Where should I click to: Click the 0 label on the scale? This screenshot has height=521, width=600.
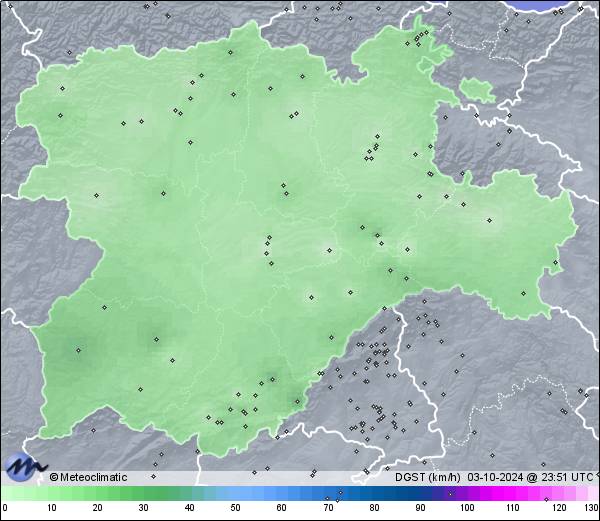click(5, 508)
